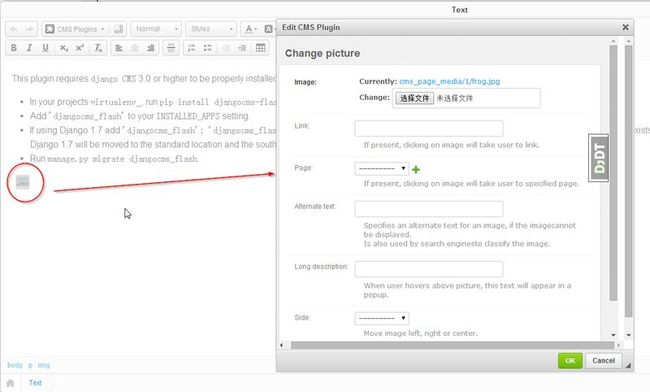This screenshot has height=392, width=650.
Task: Click the dialog resize handle
Action: point(628,365)
